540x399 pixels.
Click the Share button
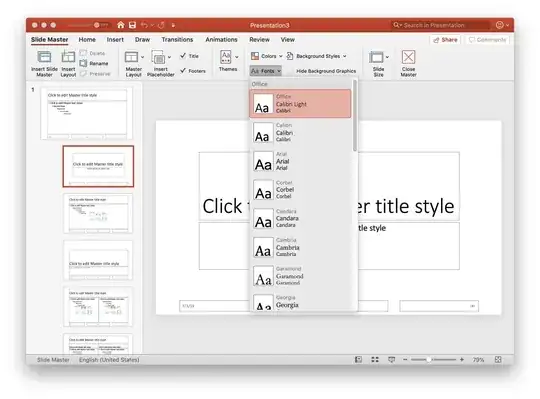tap(445, 40)
